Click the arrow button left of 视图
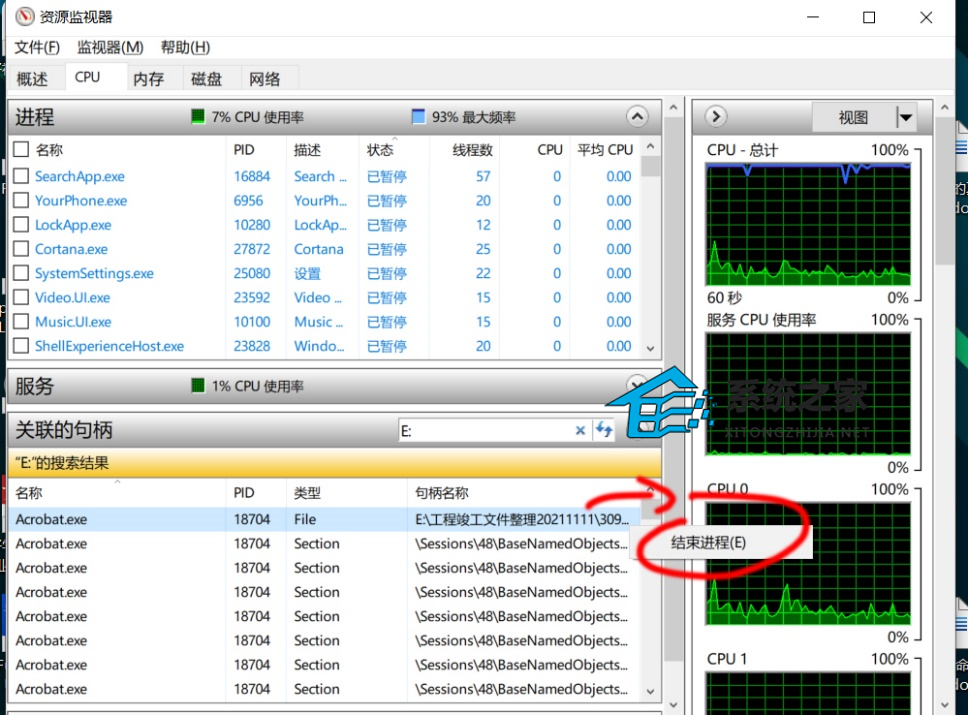 (715, 117)
